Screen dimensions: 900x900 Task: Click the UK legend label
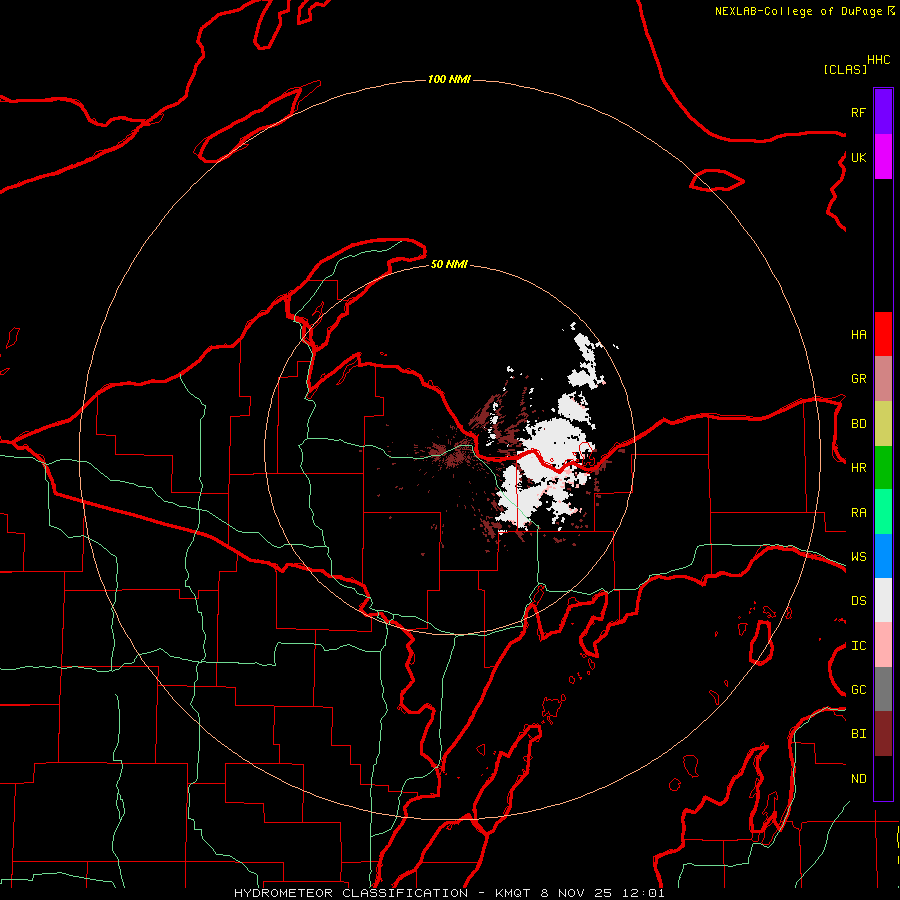858,157
